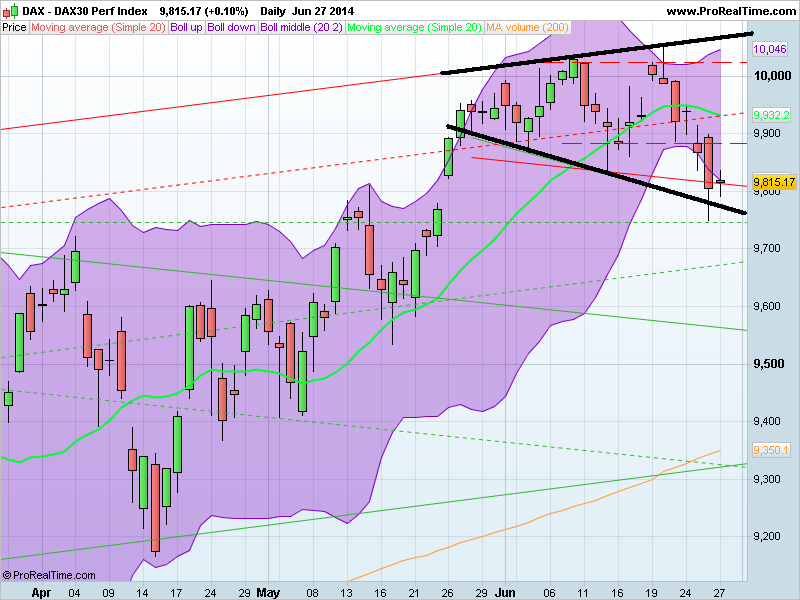This screenshot has width=800, height=600.
Task: Click the 9,300 price axis label
Action: pyautogui.click(x=767, y=479)
